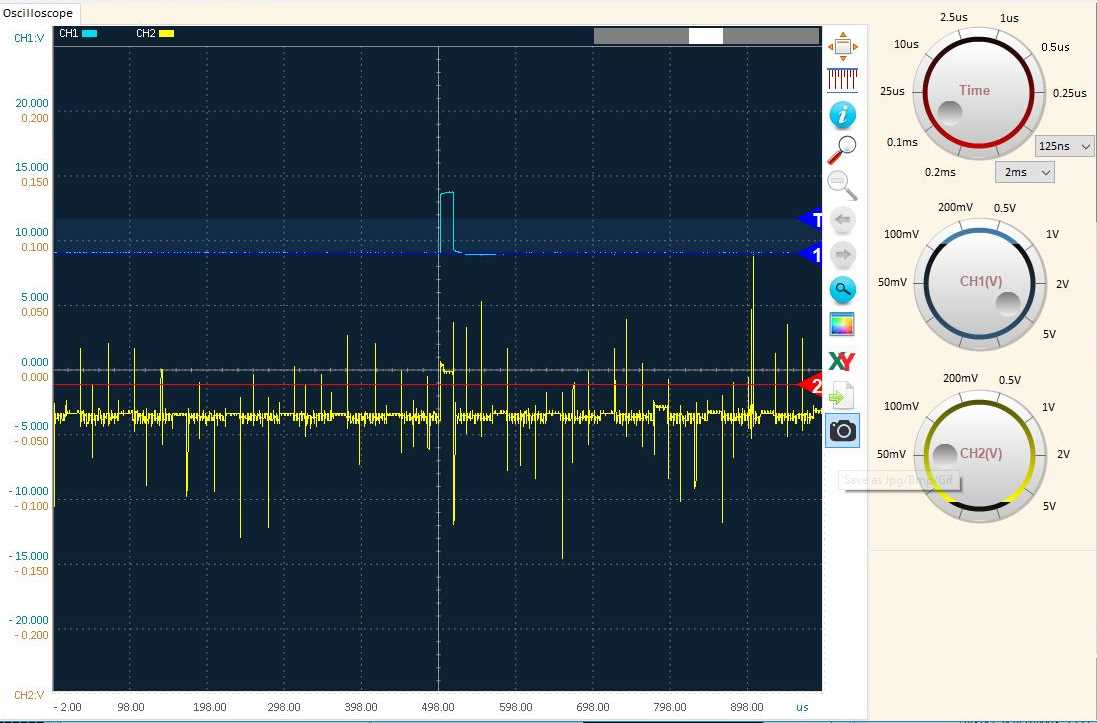The width and height of the screenshot is (1097, 723).
Task: Save screenshot with the camera icon
Action: tap(842, 430)
